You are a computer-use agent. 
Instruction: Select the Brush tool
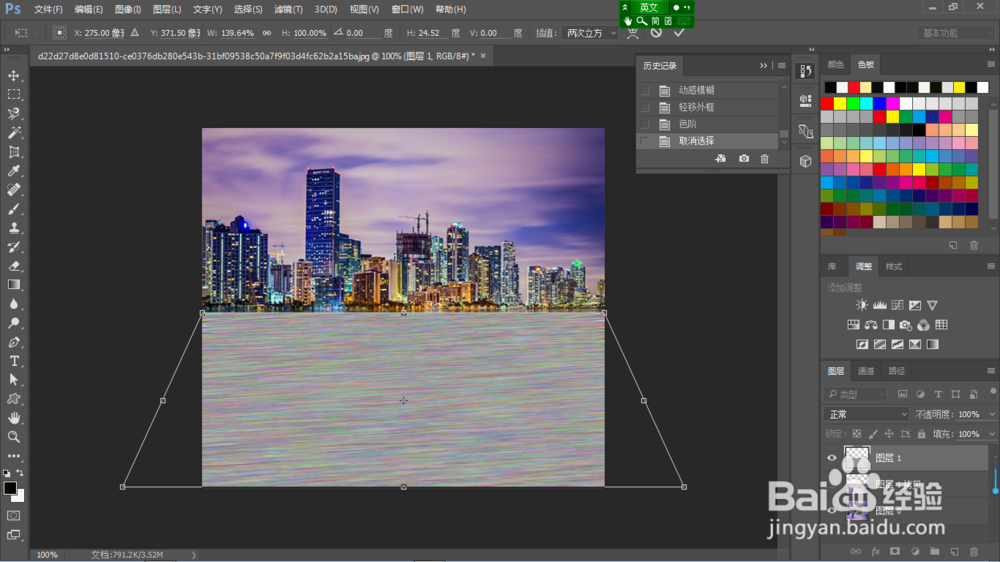tap(13, 209)
